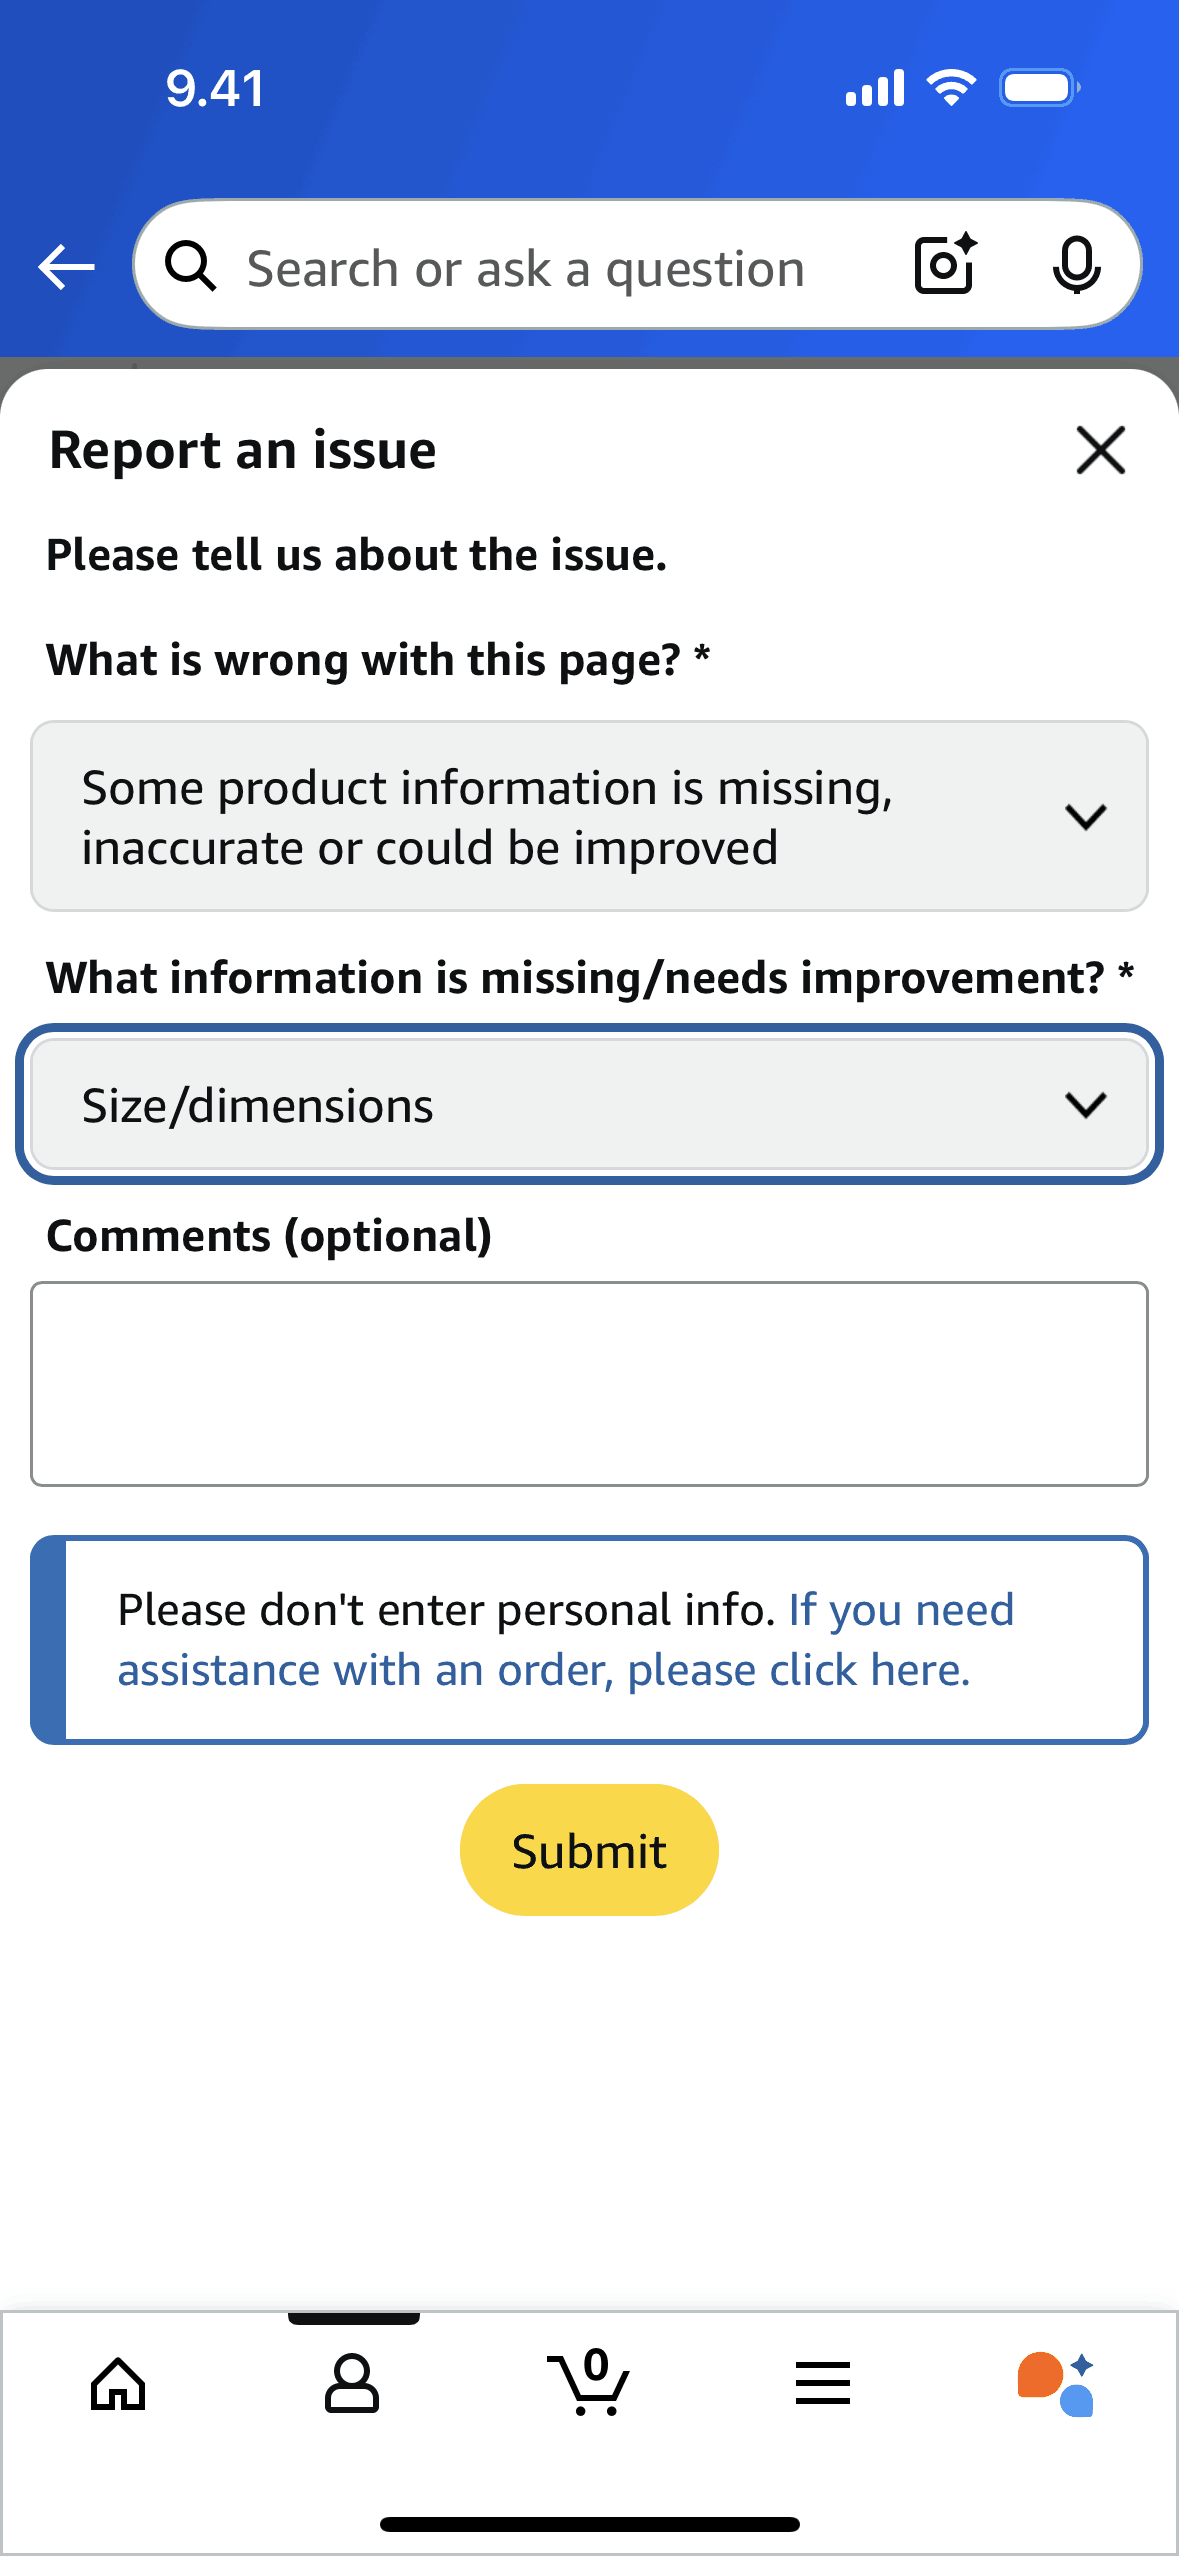The width and height of the screenshot is (1179, 2556).
Task: Click chevron on Size/dimensions selector
Action: 1085,1105
